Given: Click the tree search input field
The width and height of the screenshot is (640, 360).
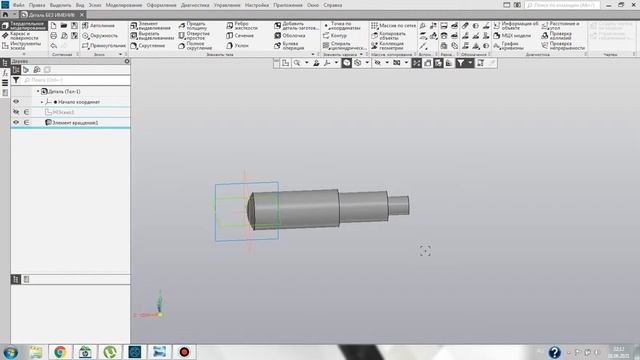Looking at the screenshot, I should click(76, 80).
